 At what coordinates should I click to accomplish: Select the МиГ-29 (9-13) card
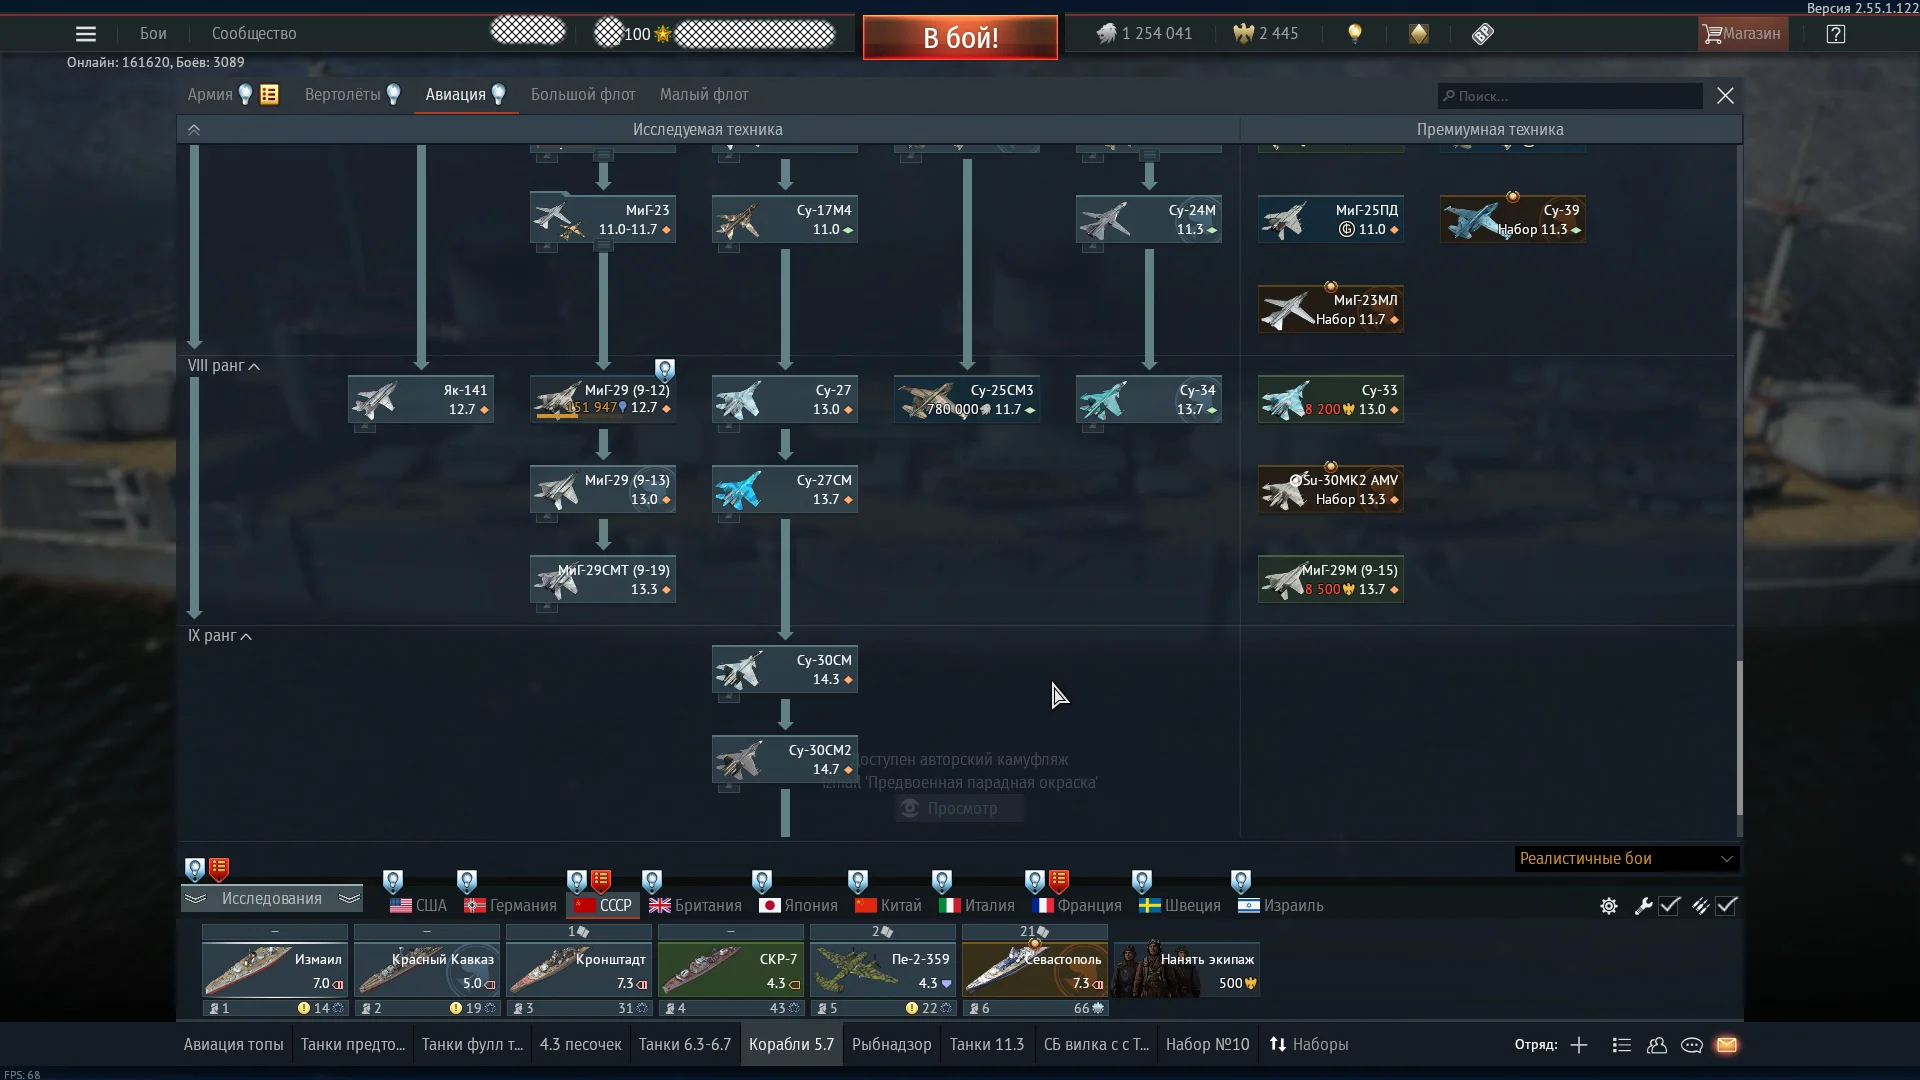point(603,489)
